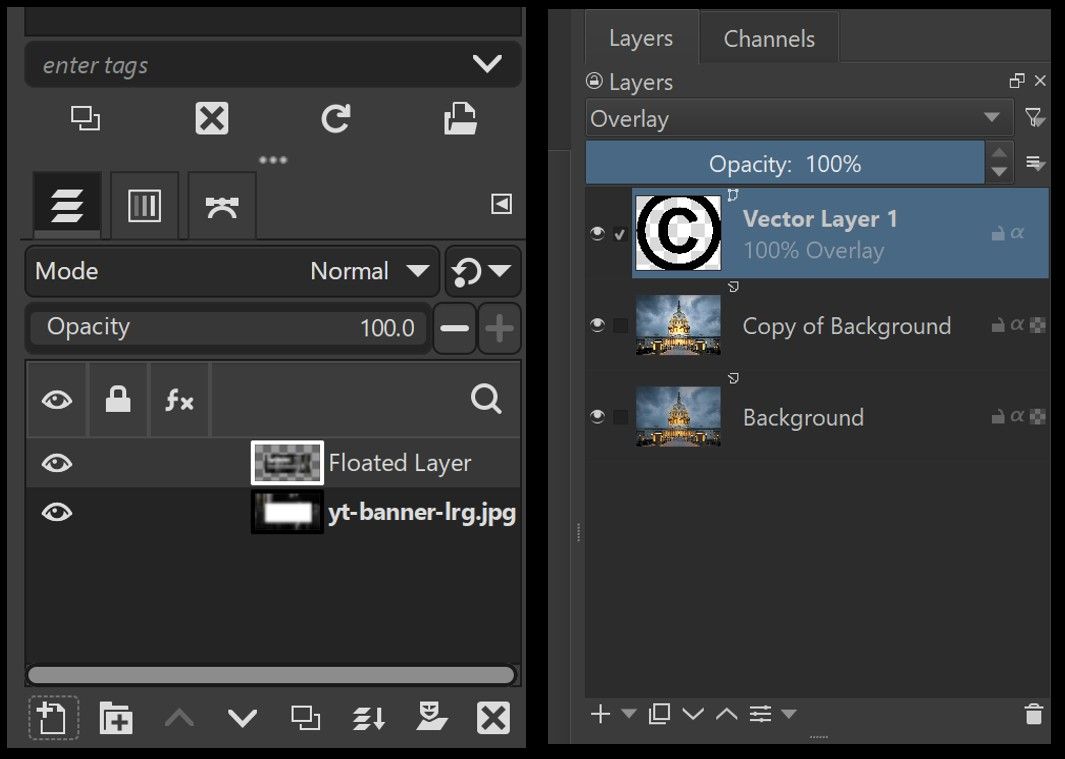
Task: Click the yt-banner-lrg.jpg layer thumbnail
Action: point(287,512)
